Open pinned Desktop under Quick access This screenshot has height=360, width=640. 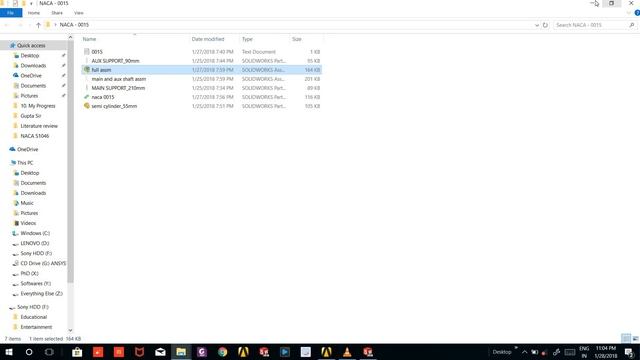[30, 56]
